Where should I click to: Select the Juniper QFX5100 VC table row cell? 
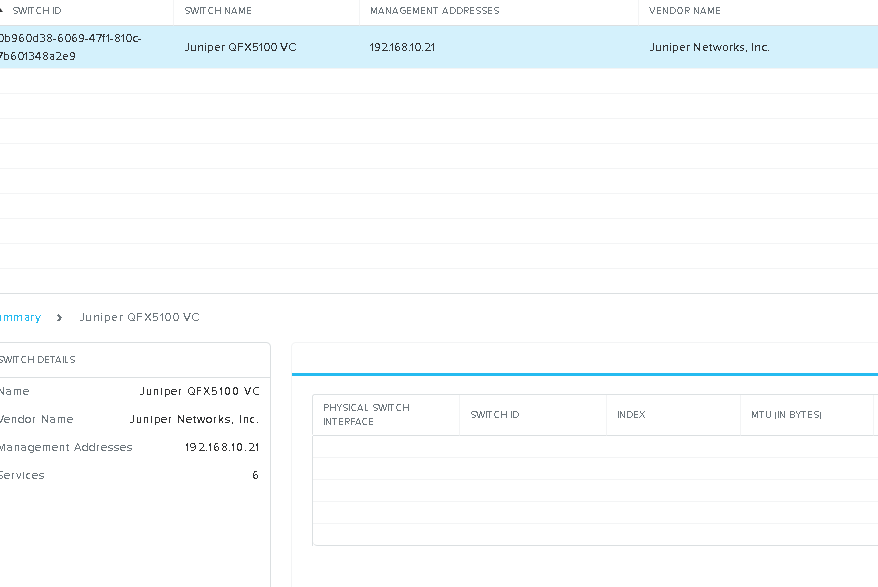pyautogui.click(x=240, y=47)
